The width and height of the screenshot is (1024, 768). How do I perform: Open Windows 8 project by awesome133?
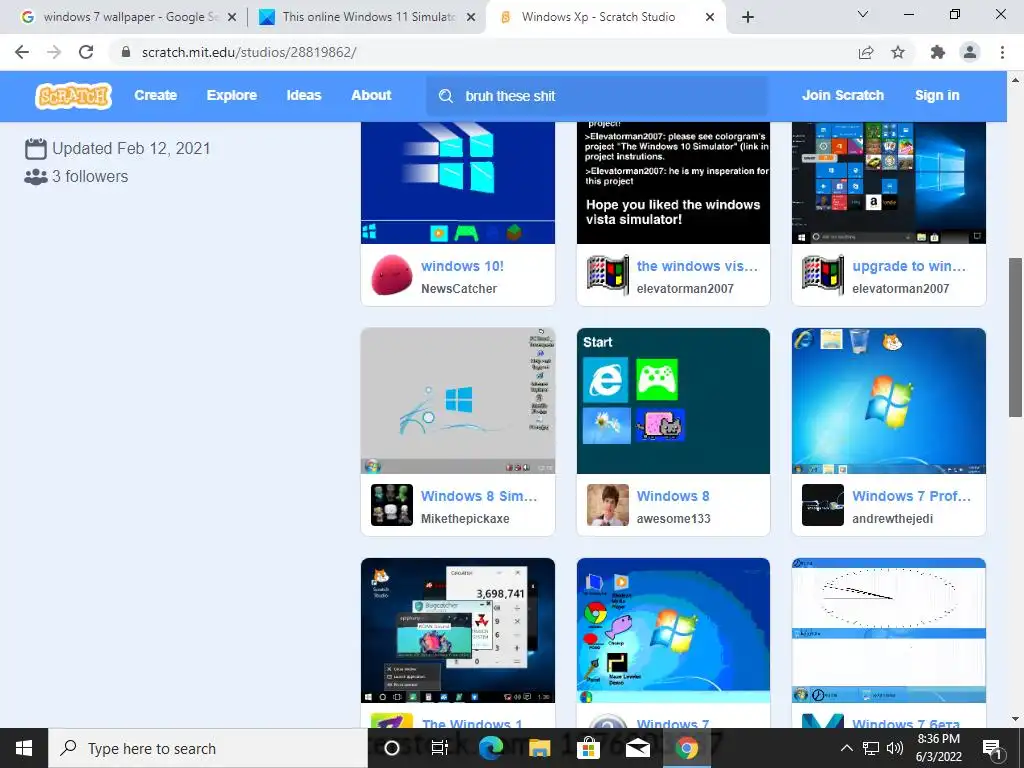[673, 496]
